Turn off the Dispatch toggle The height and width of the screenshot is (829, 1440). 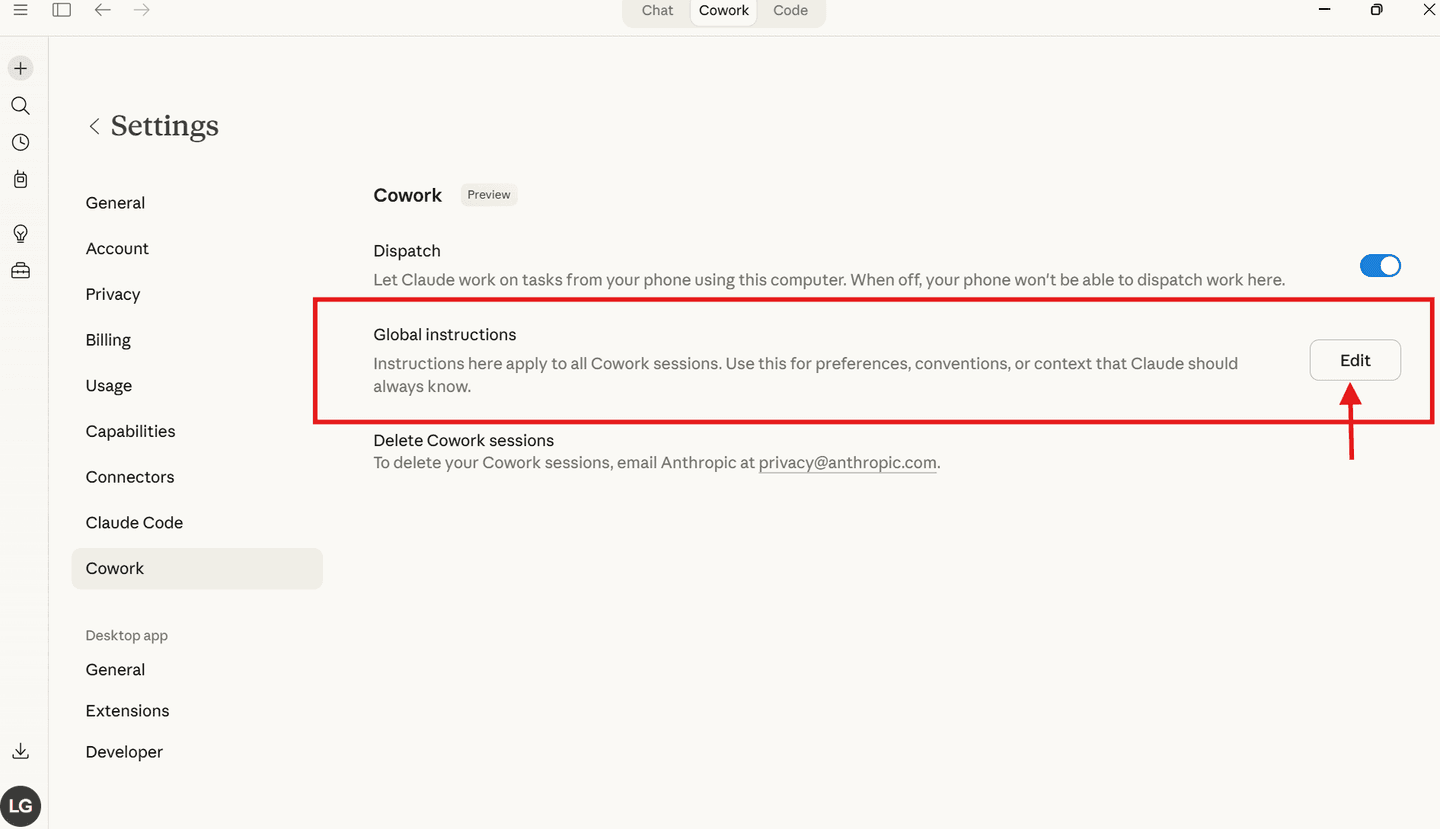click(1380, 265)
